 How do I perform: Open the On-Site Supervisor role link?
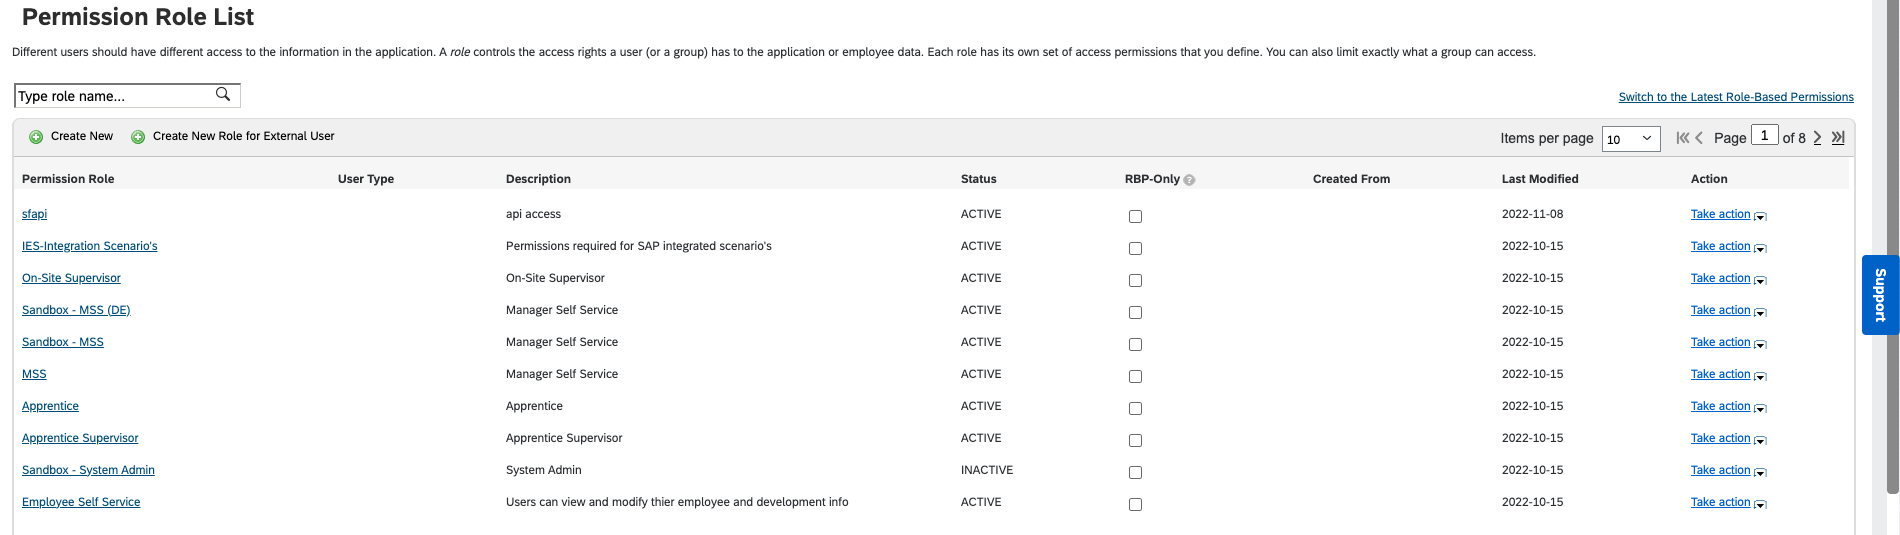[71, 278]
